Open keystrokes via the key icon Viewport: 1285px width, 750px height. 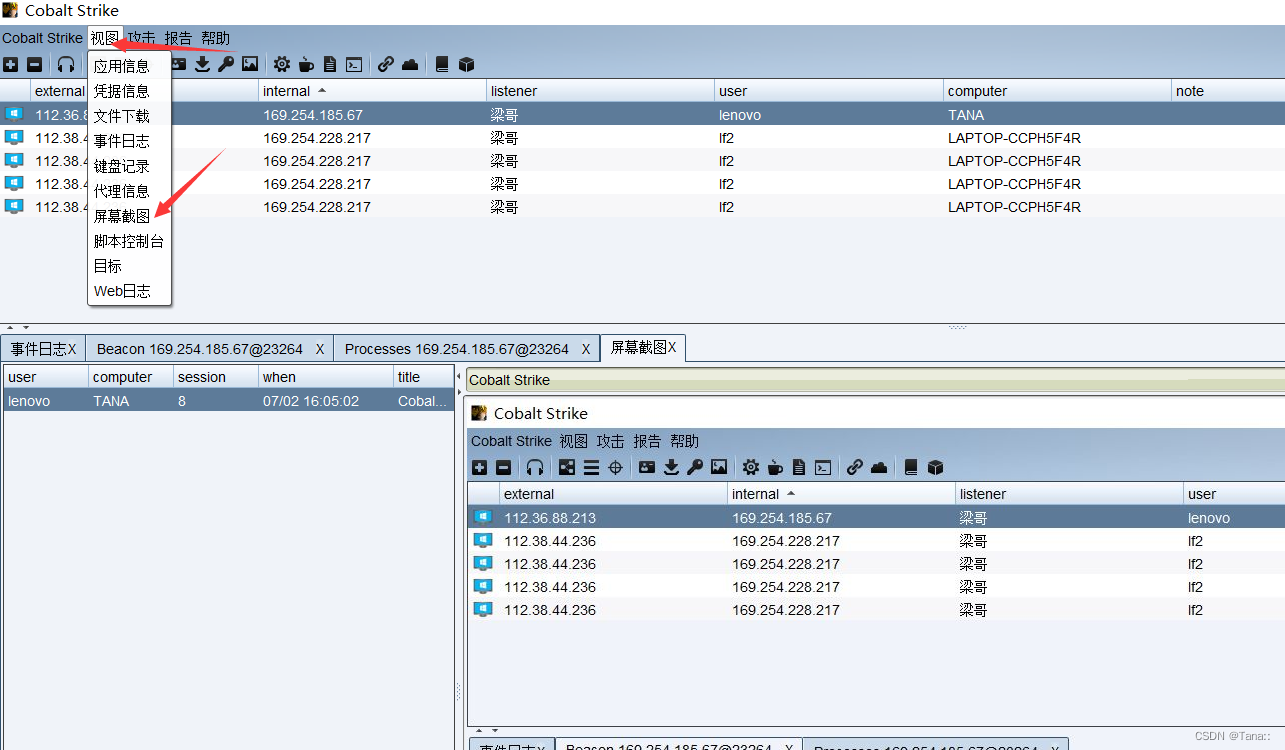(226, 64)
